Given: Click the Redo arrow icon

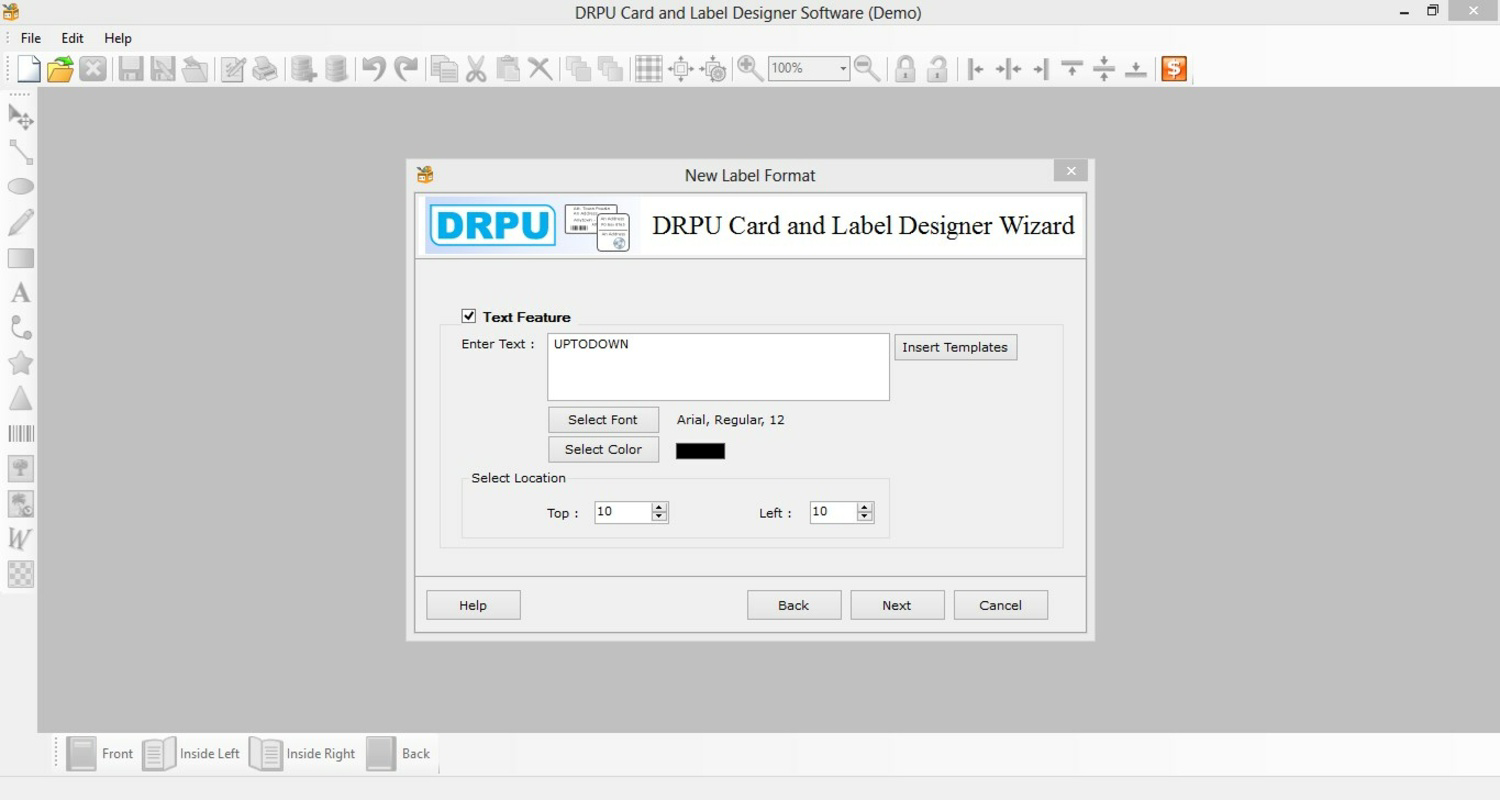Looking at the screenshot, I should 405,68.
